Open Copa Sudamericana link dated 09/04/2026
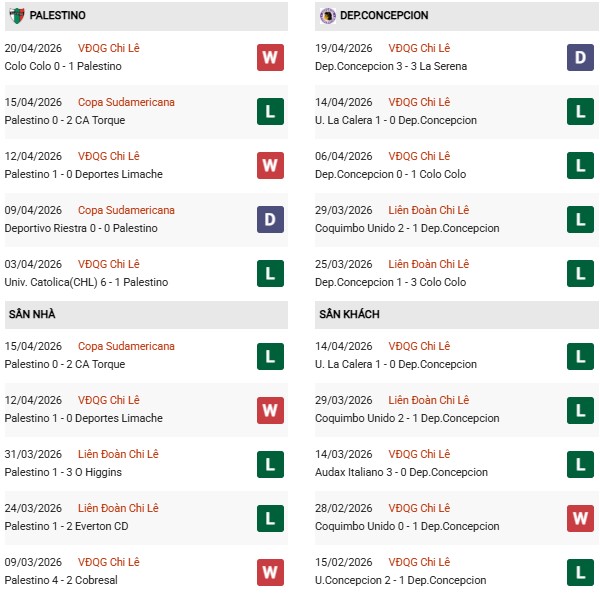This screenshot has width=600, height=593. 126,210
